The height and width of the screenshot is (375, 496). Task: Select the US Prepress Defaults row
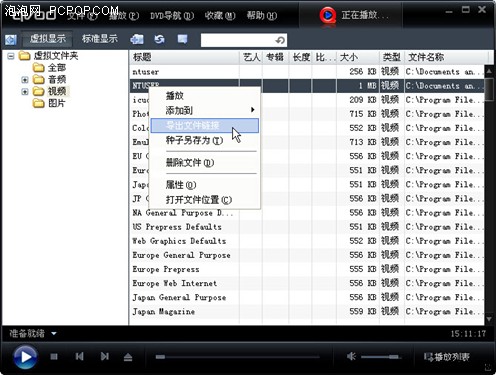307,227
